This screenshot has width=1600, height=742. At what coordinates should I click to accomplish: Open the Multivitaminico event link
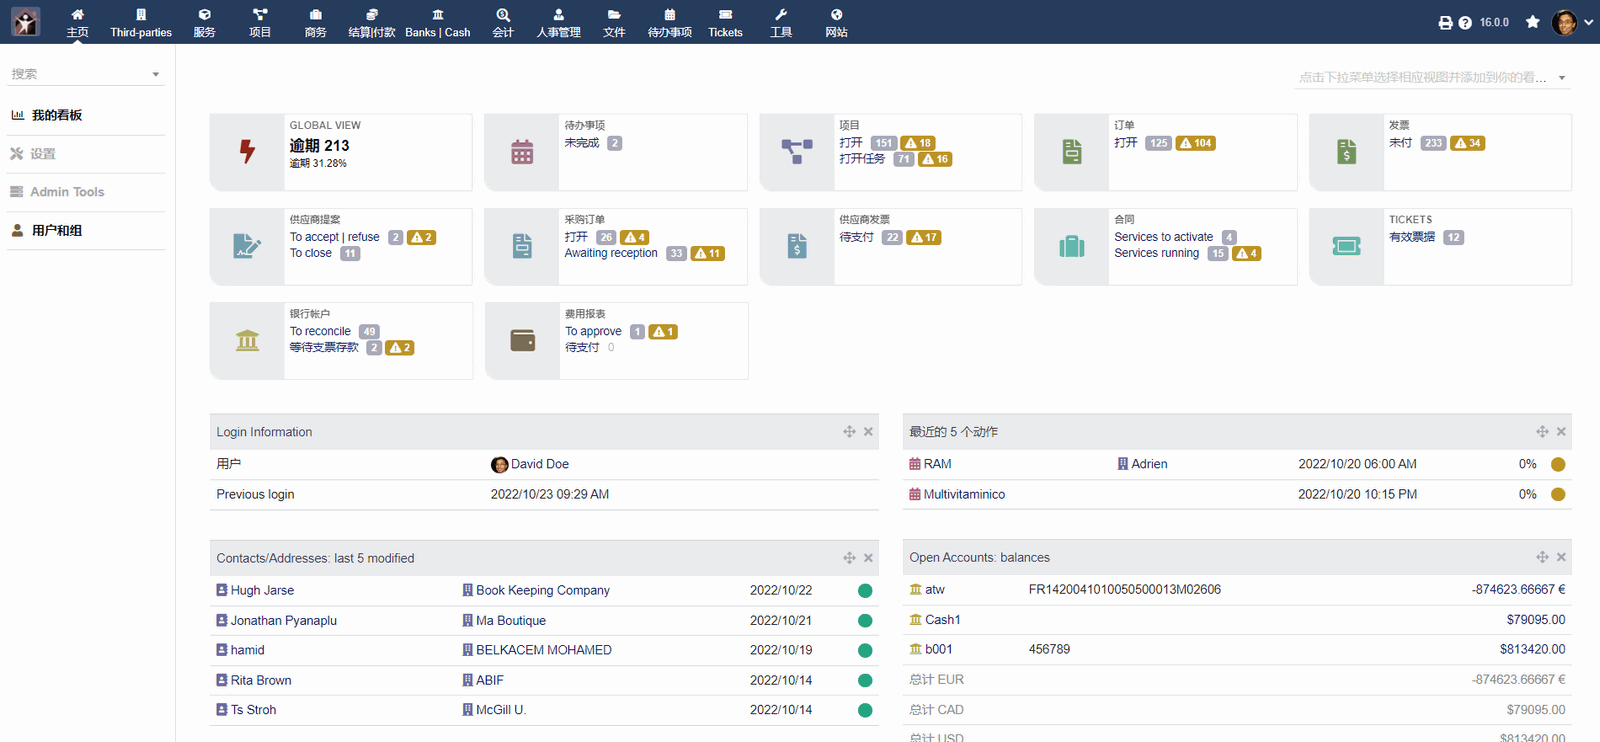click(x=957, y=494)
